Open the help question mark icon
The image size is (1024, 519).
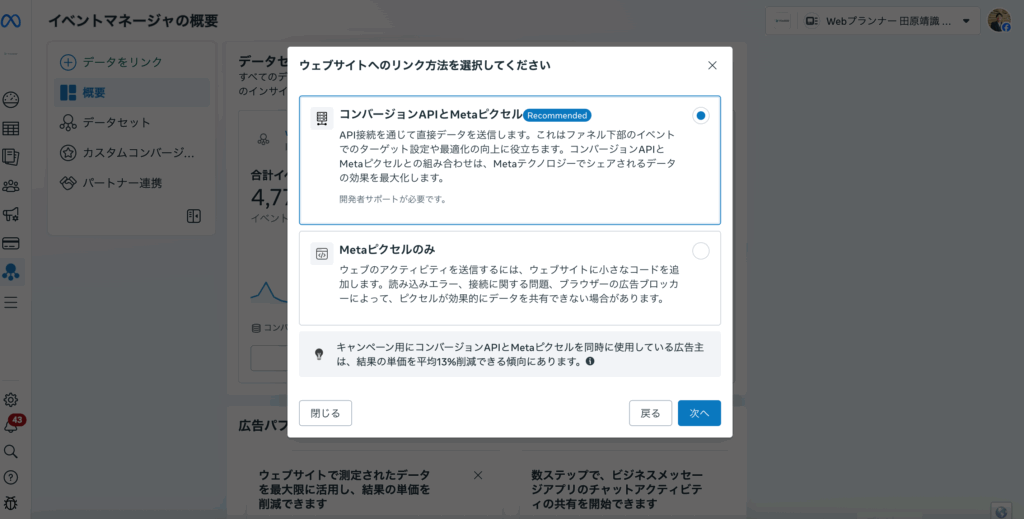pyautogui.click(x=12, y=477)
